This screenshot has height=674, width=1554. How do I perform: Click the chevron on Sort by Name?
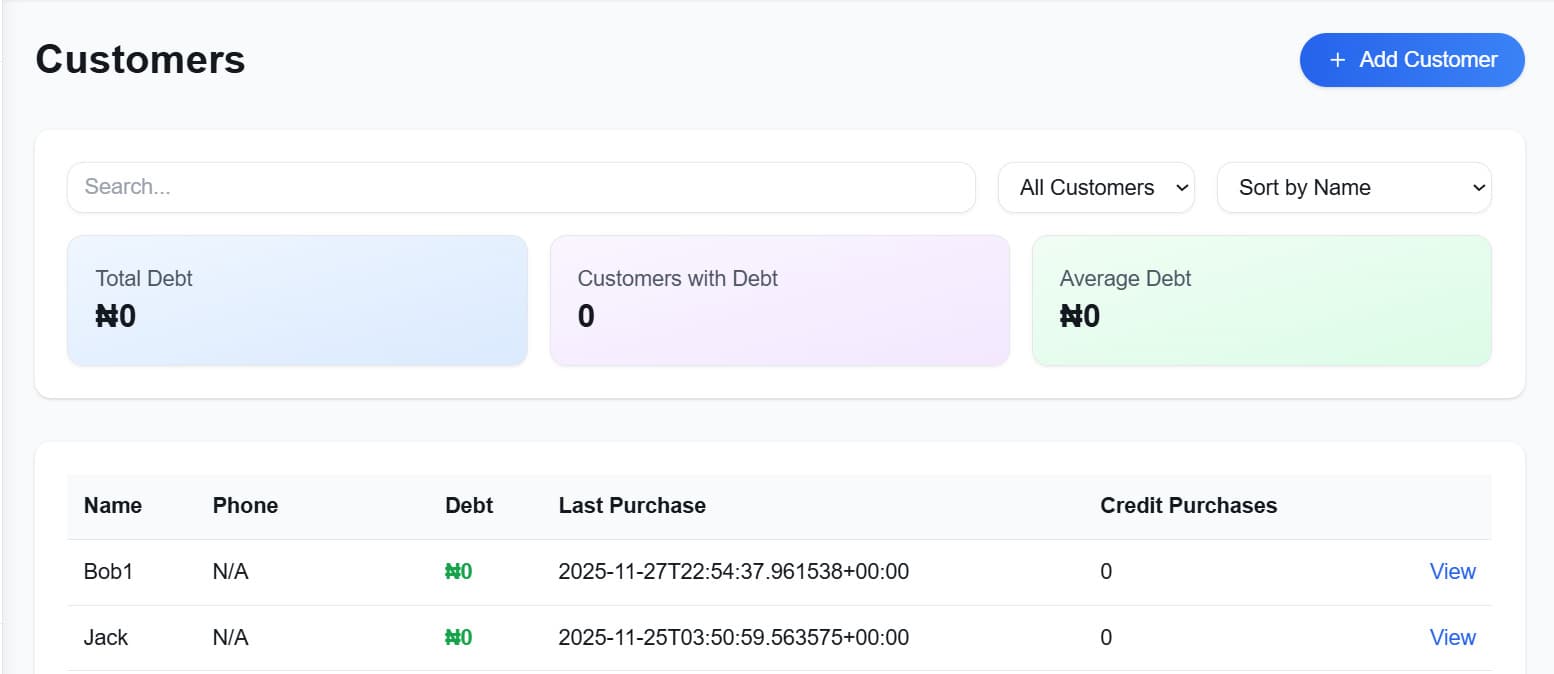point(1477,187)
